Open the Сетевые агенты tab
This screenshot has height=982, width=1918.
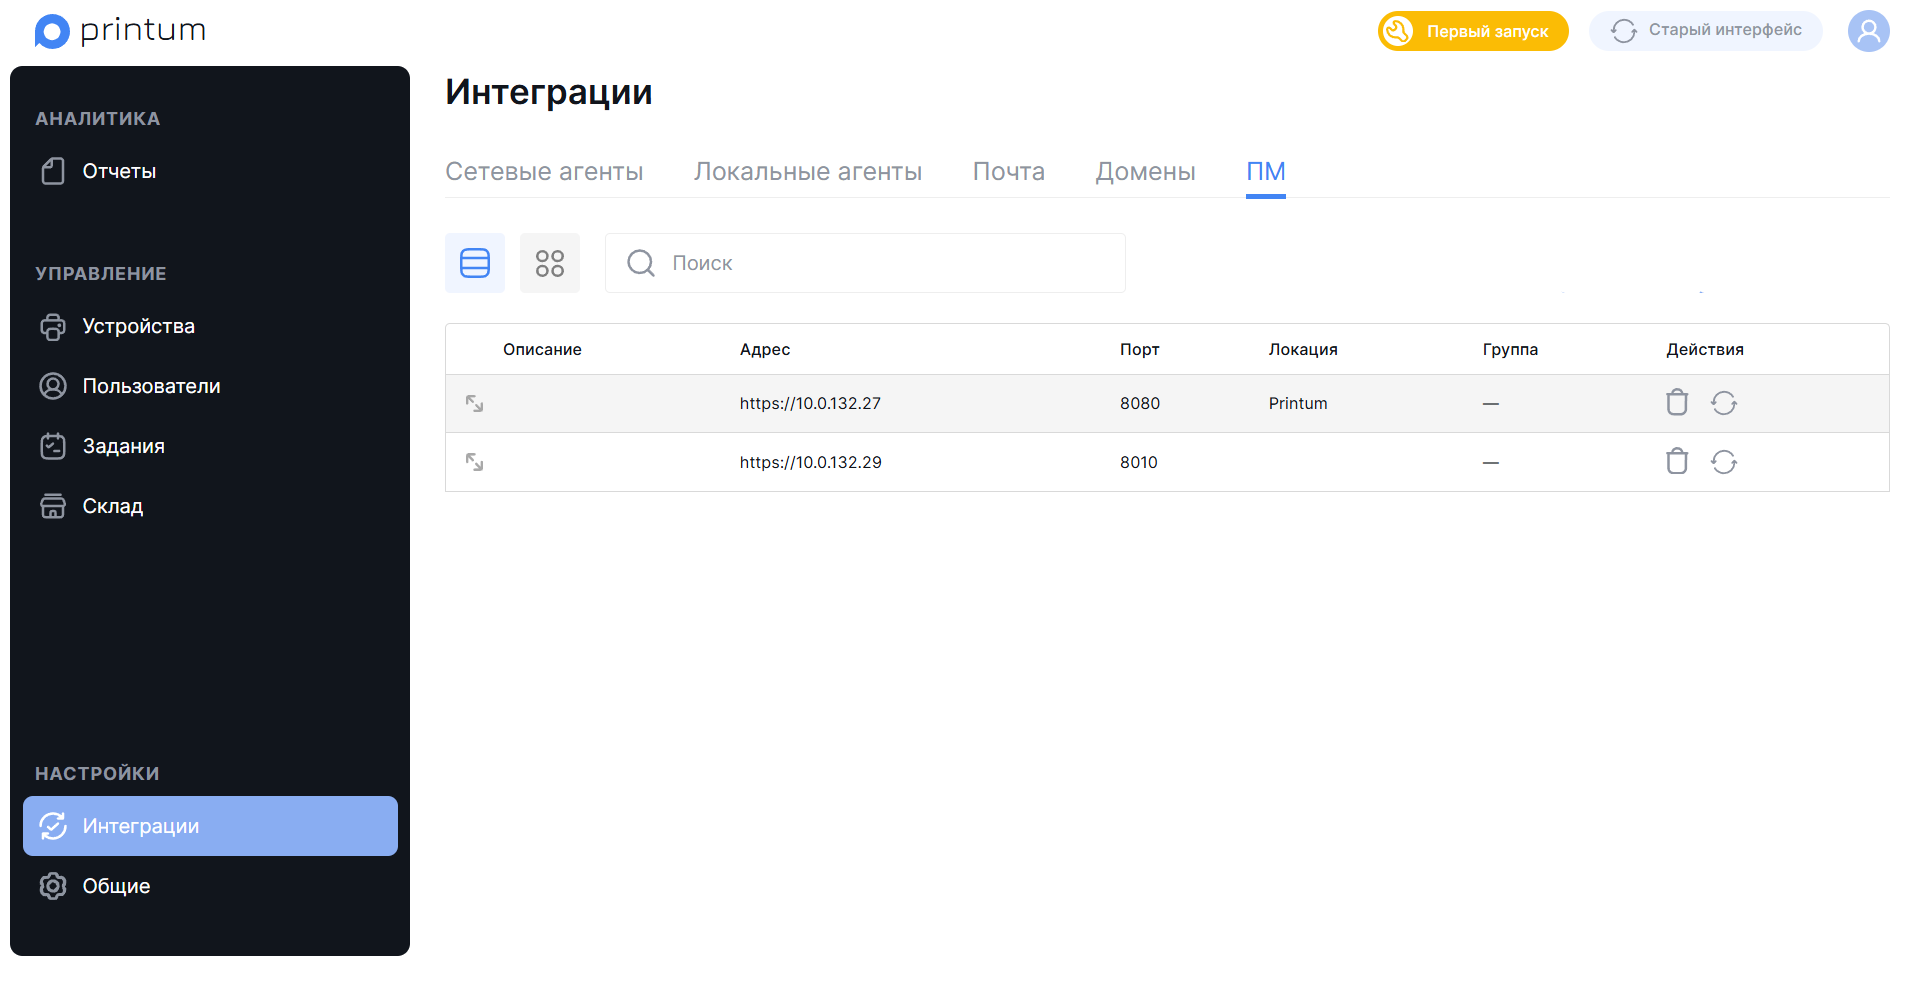(544, 171)
